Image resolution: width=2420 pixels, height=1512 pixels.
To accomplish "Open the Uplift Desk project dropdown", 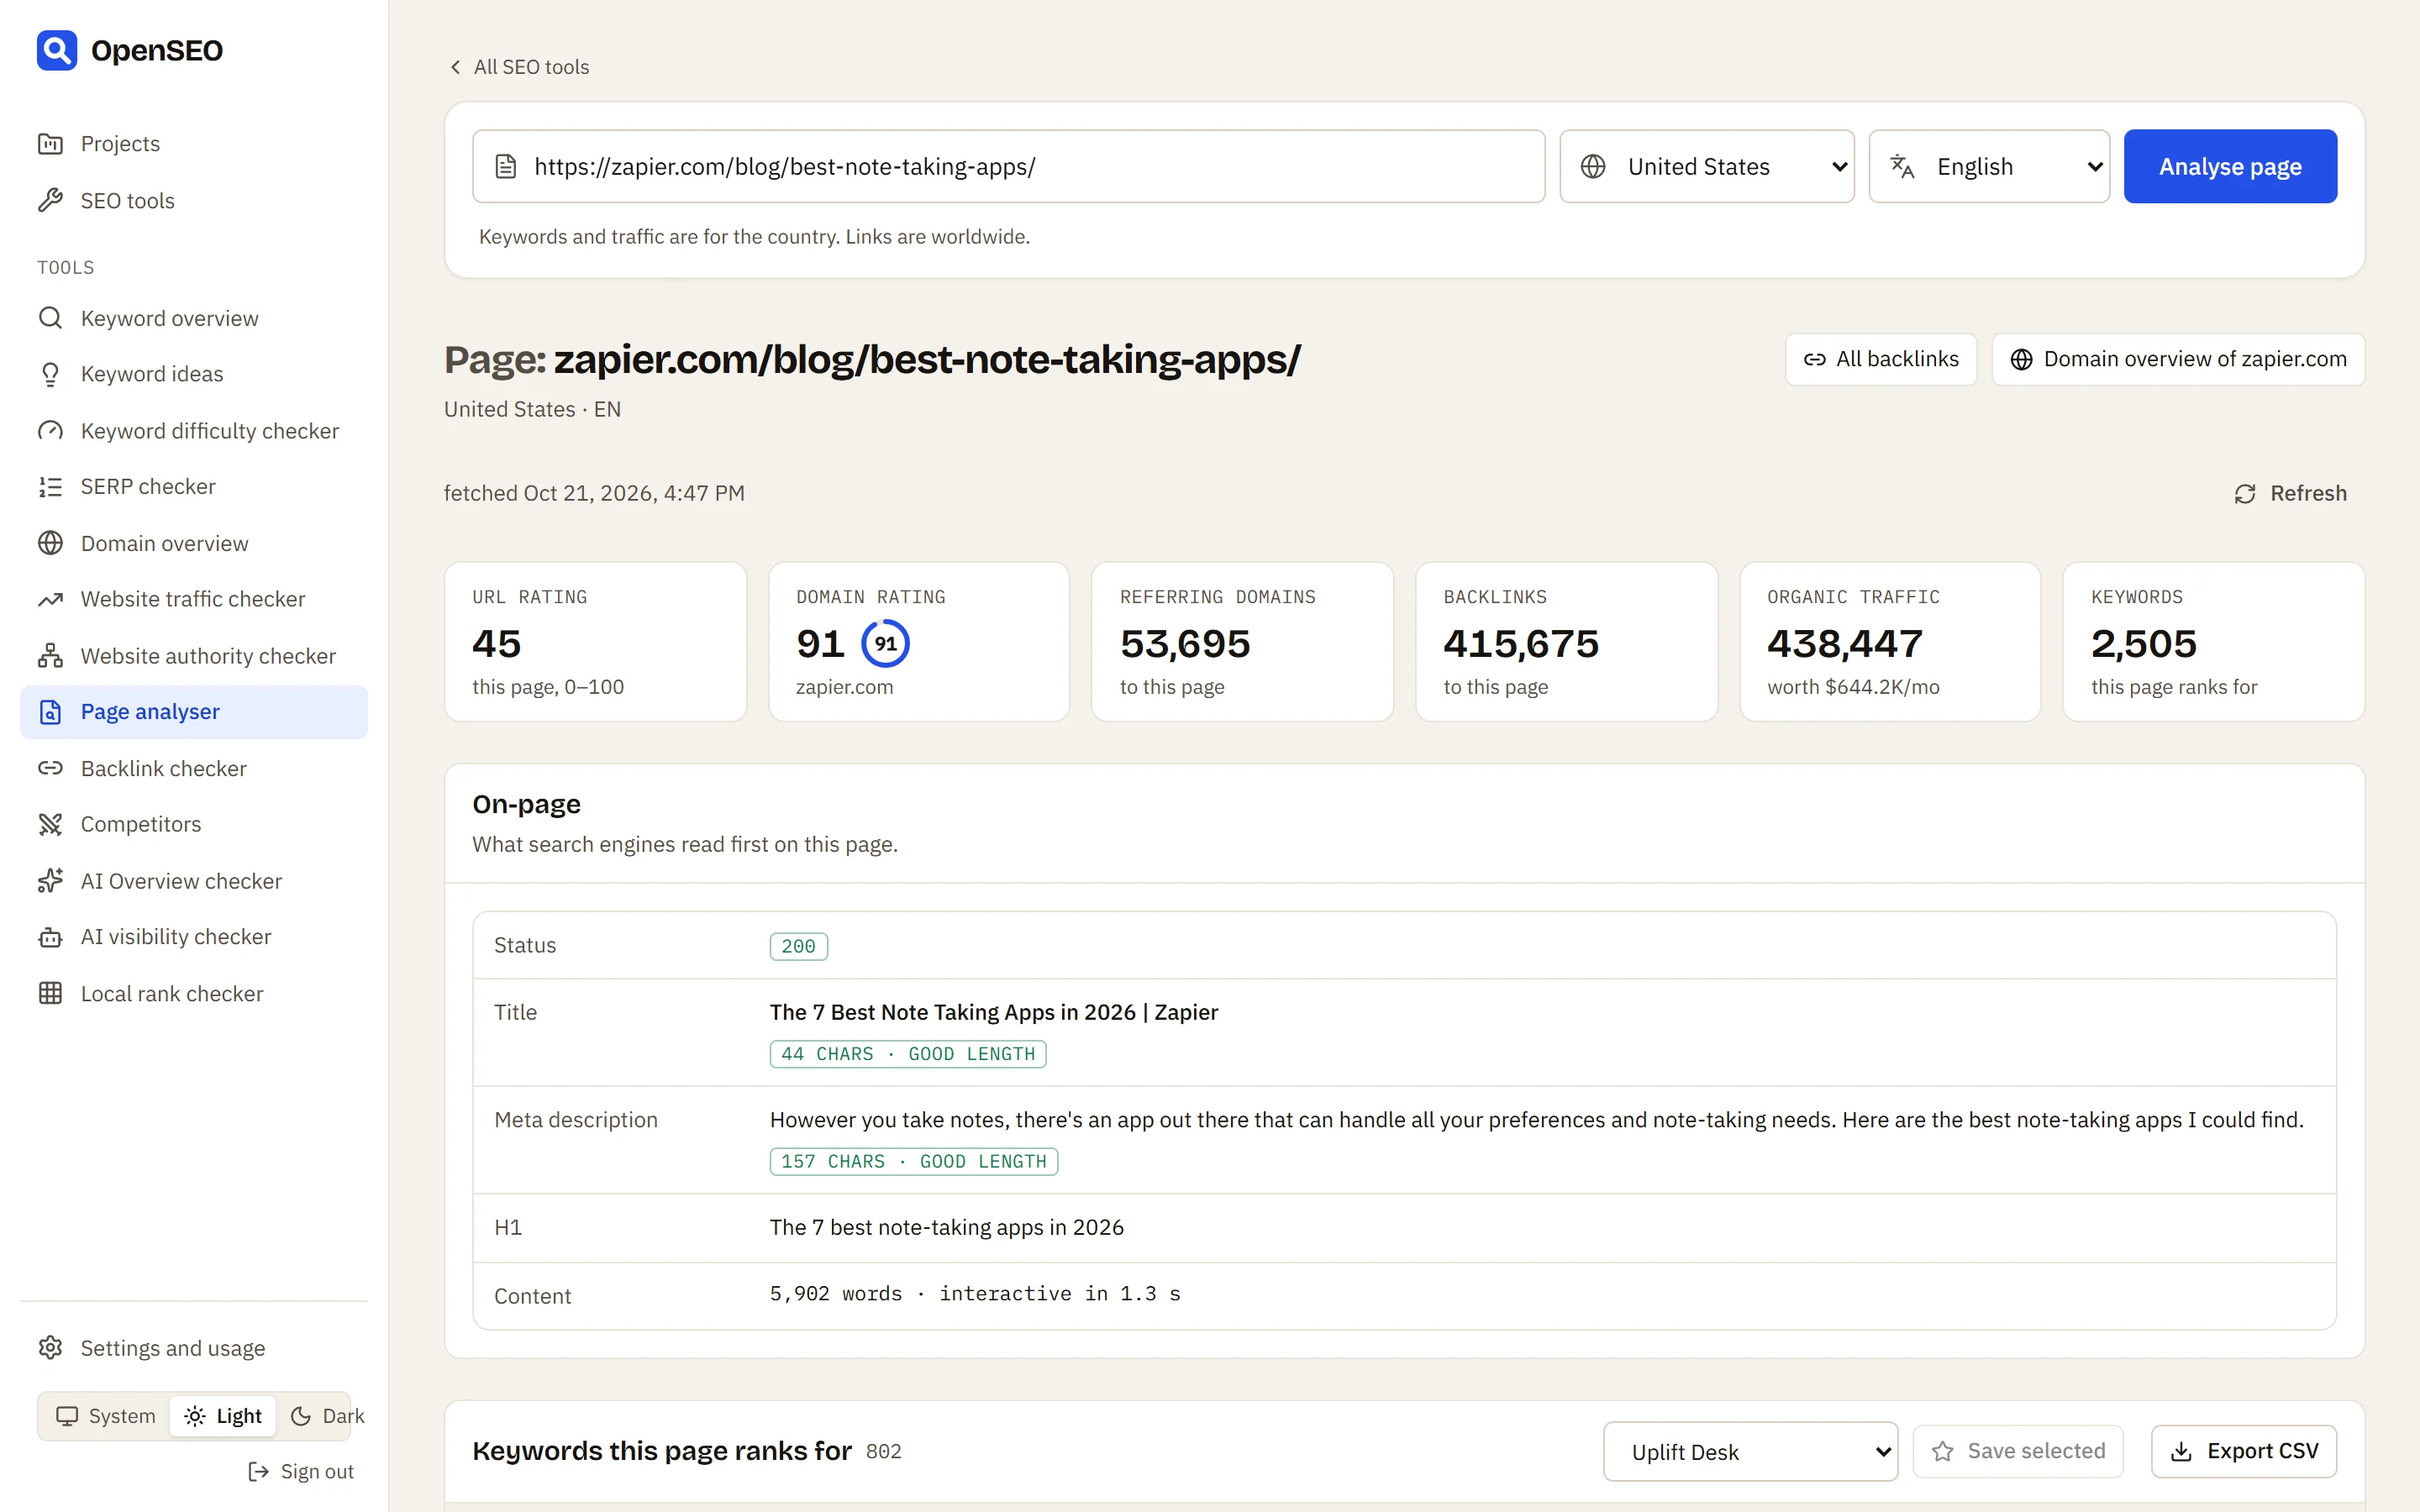I will click(1750, 1452).
